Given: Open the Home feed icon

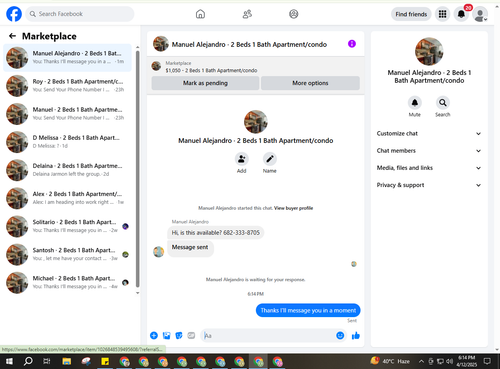Looking at the screenshot, I should 200,14.
